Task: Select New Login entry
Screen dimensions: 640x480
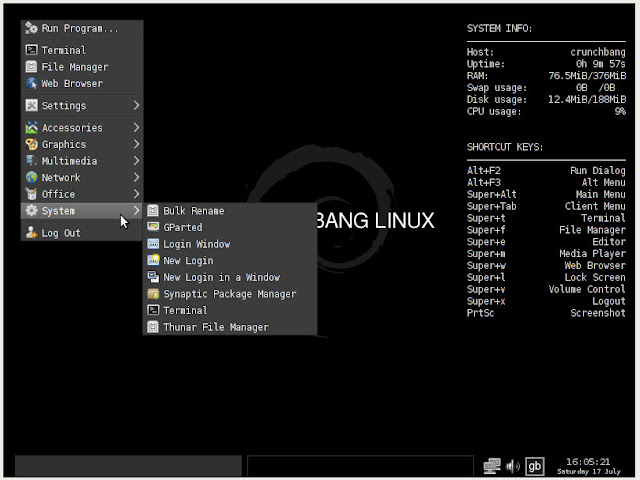Action: [230, 260]
